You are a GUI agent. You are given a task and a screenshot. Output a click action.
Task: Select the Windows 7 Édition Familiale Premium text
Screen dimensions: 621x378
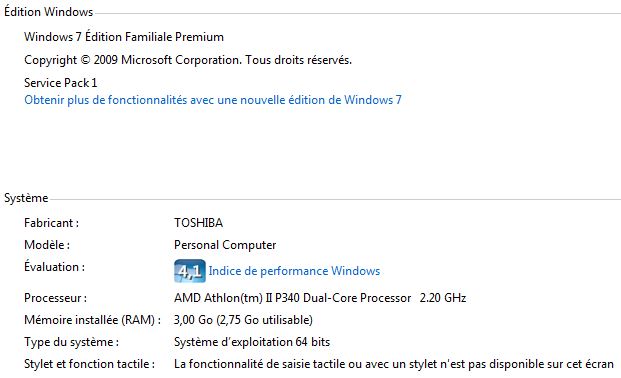[124, 37]
